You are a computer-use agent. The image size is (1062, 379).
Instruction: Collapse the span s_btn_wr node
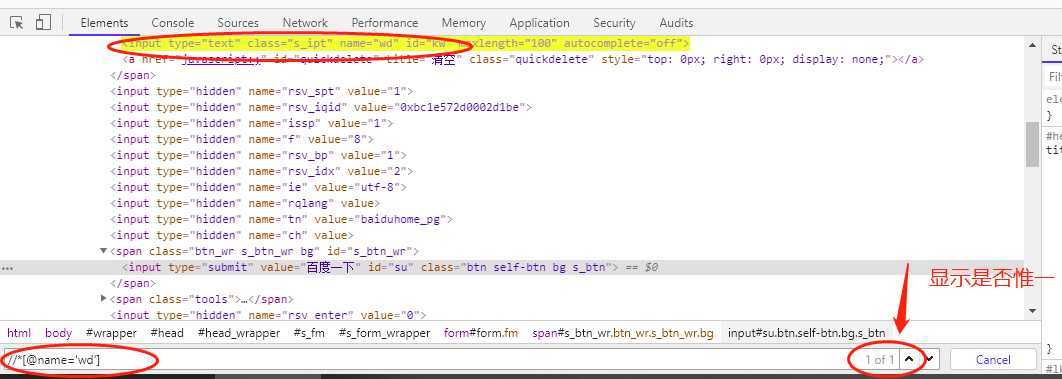[x=104, y=251]
